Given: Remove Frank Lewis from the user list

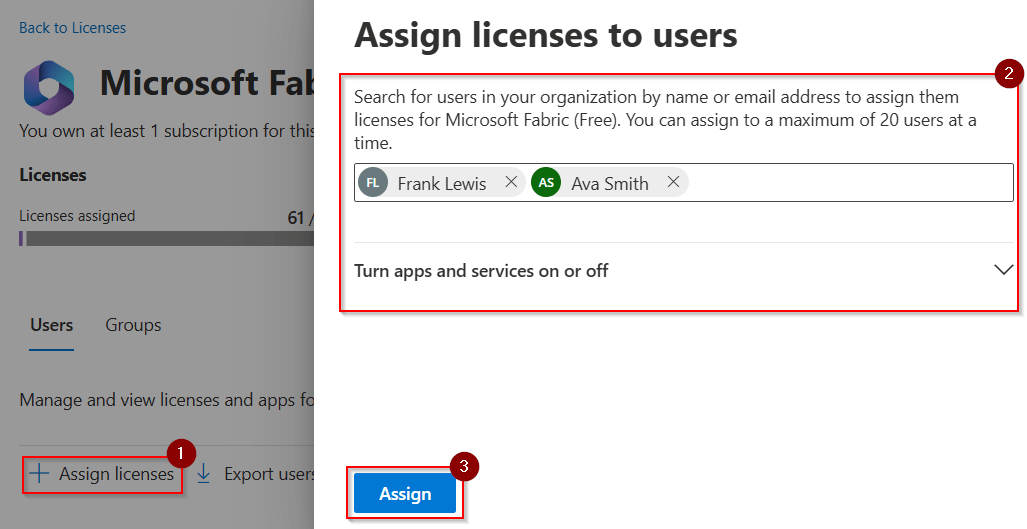Looking at the screenshot, I should (511, 182).
